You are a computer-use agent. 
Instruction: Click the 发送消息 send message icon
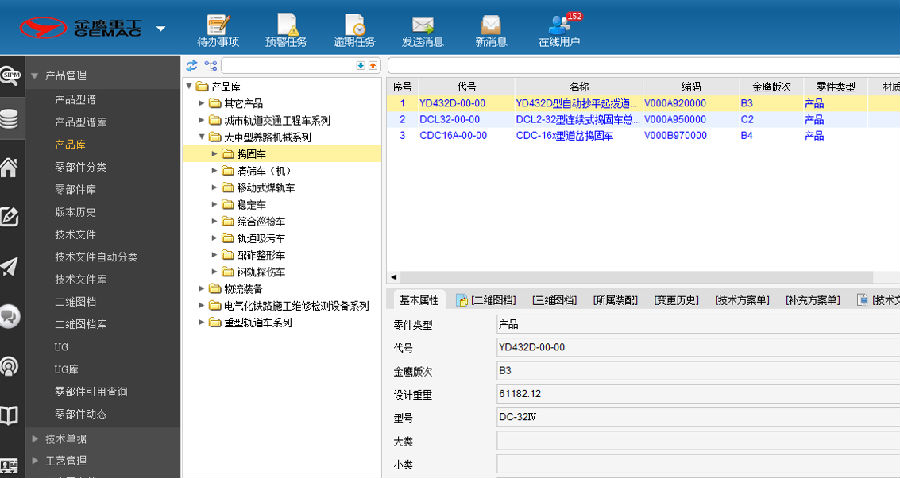point(422,30)
